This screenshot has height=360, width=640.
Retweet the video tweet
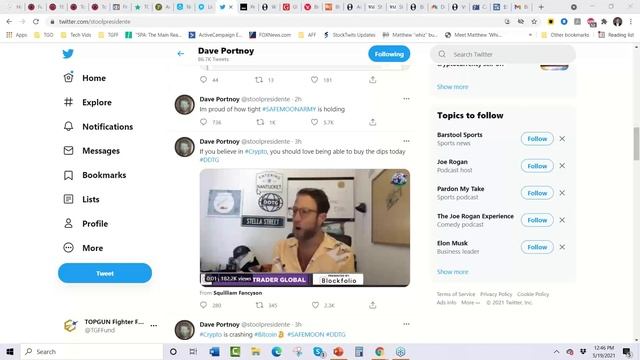click(259, 305)
